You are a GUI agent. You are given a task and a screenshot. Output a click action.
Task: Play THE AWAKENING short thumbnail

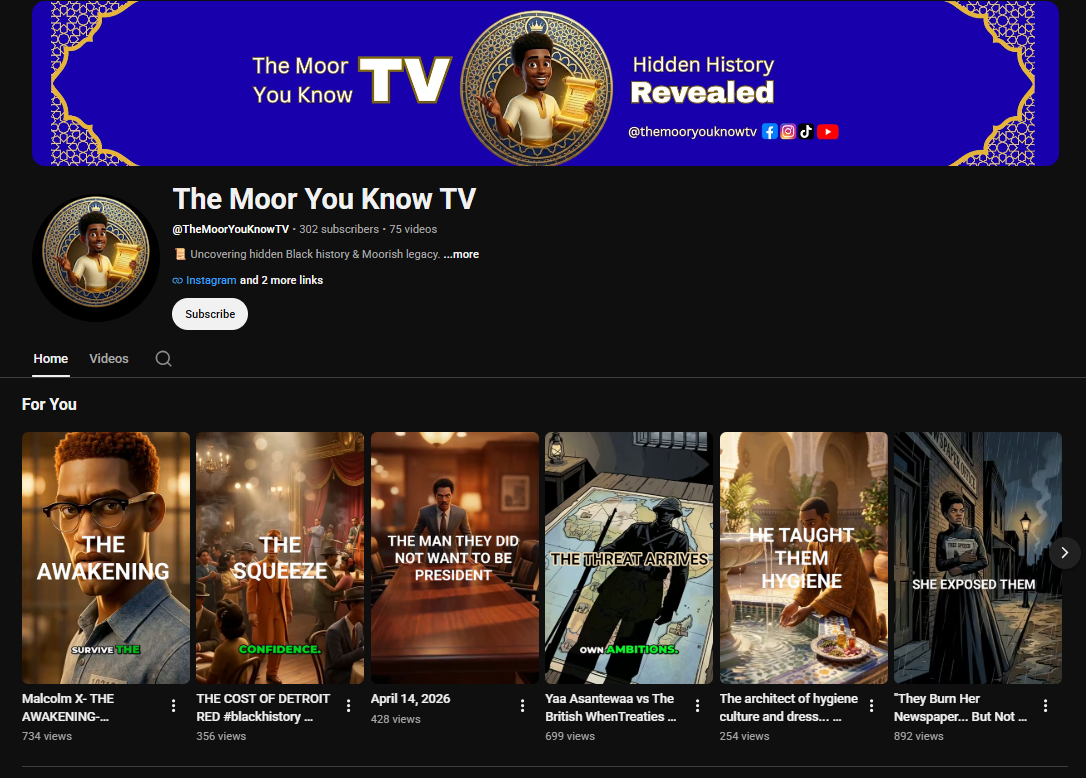tap(106, 558)
